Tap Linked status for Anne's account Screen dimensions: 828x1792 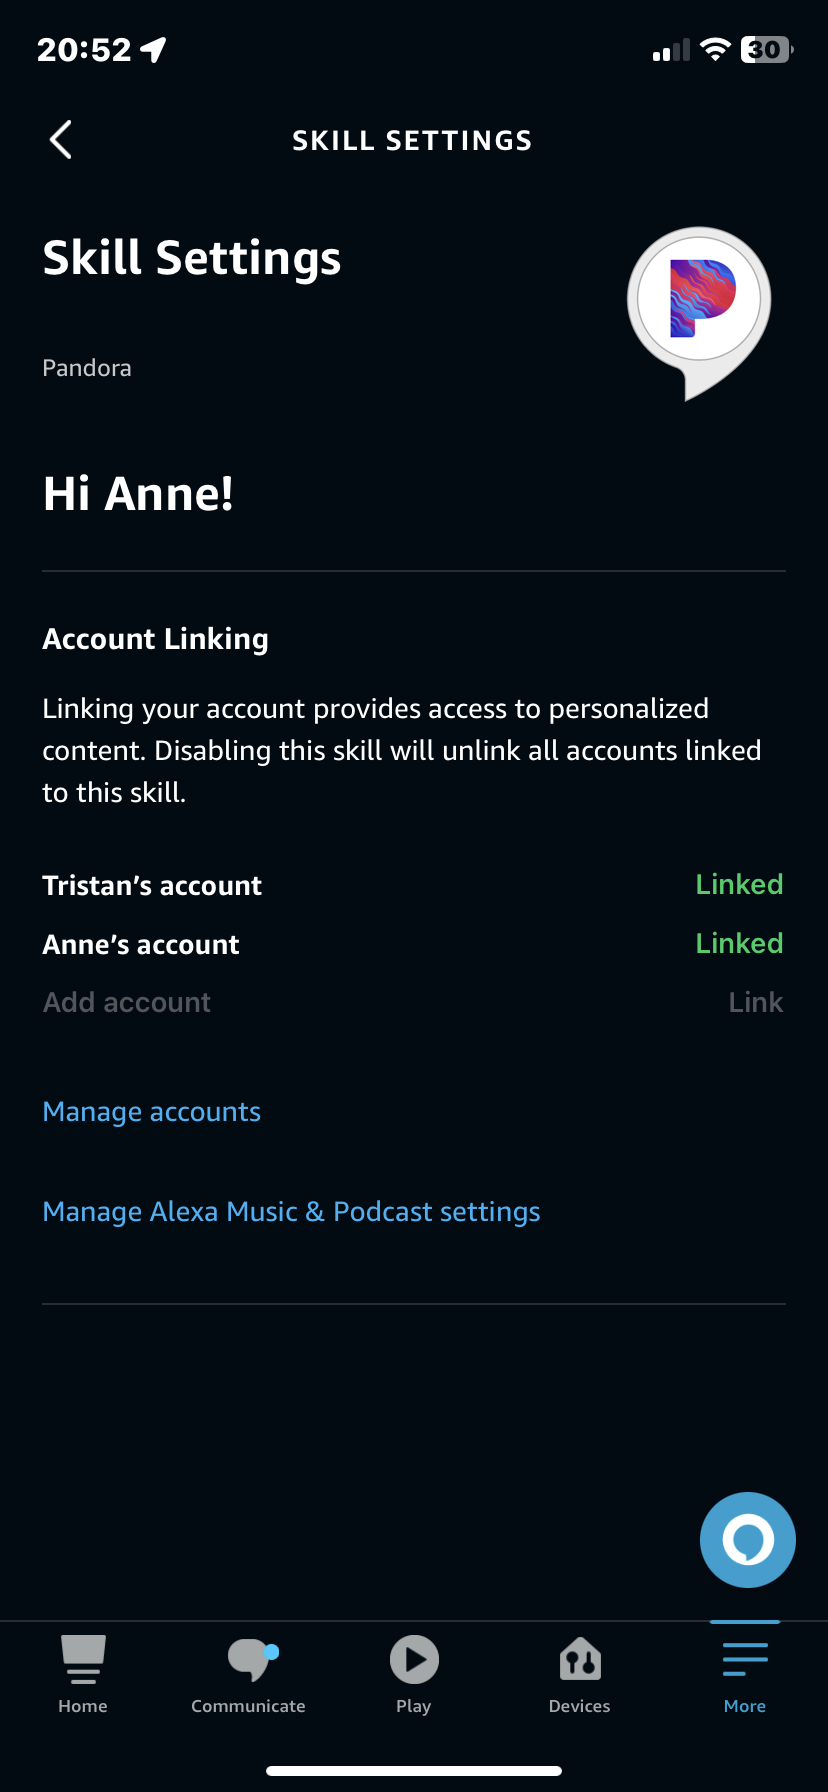tap(739, 943)
